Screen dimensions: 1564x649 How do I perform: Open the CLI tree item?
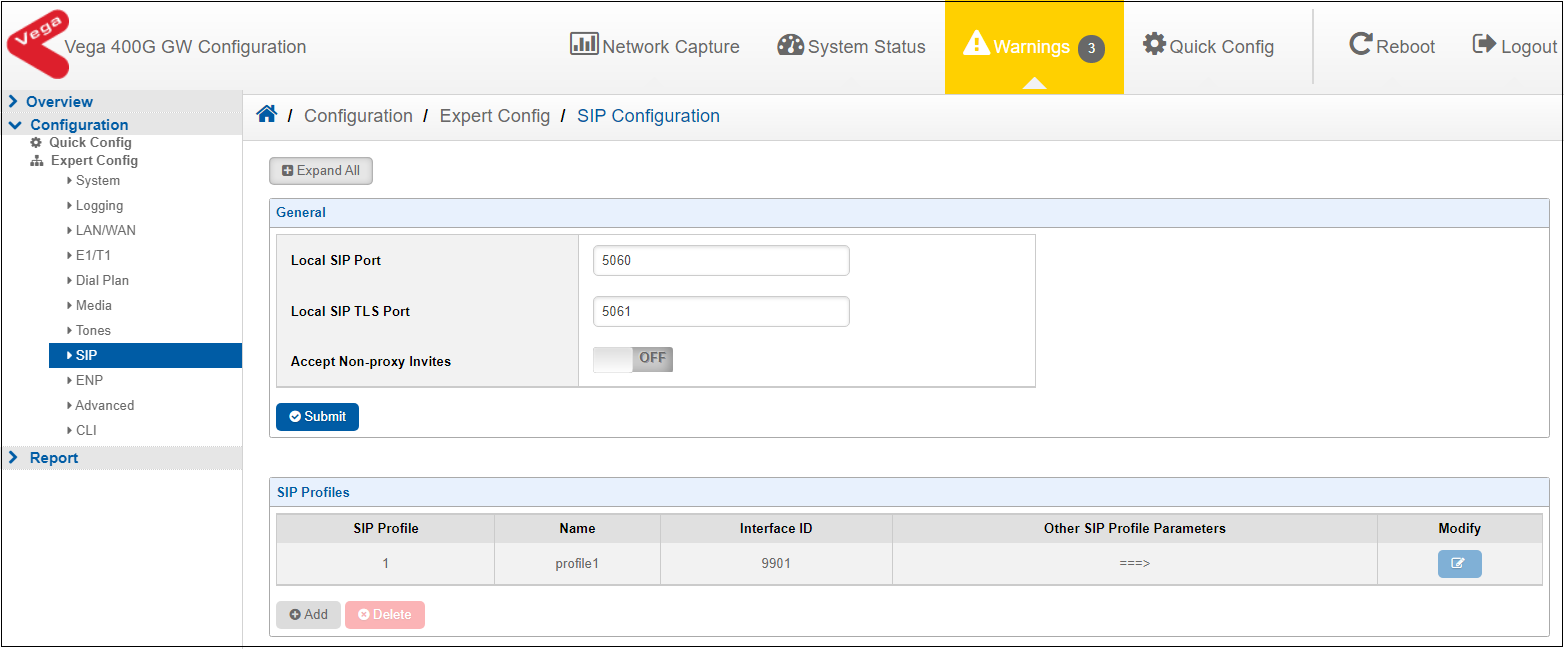86,431
